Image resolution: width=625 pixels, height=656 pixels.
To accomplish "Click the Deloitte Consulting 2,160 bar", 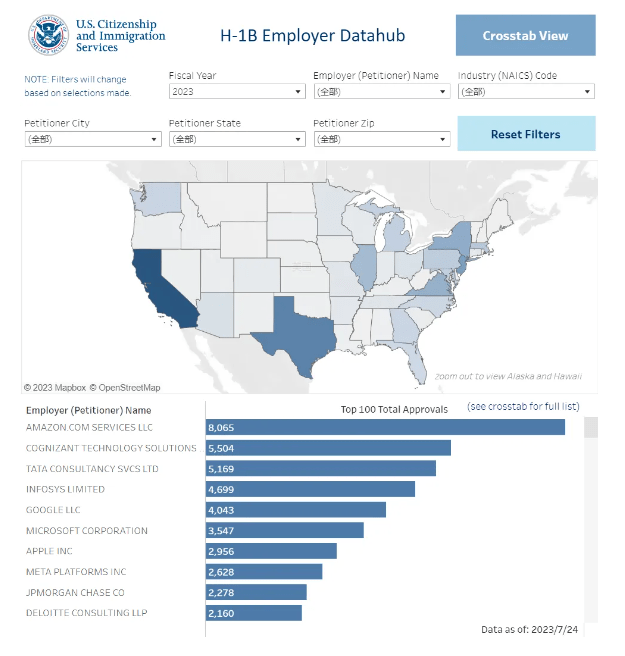I will [x=254, y=613].
